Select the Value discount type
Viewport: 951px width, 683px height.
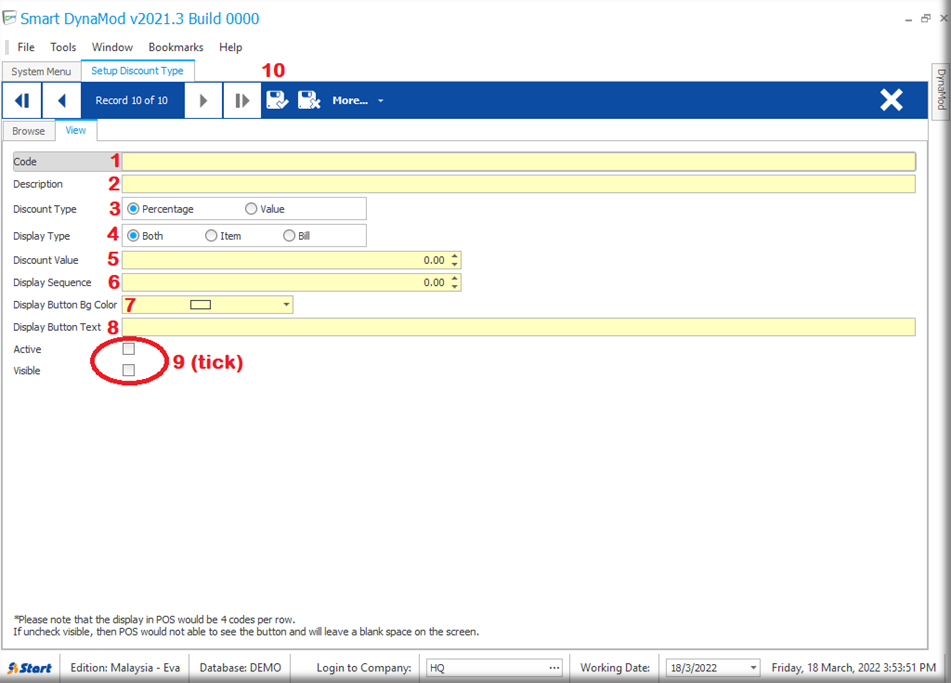[251, 209]
